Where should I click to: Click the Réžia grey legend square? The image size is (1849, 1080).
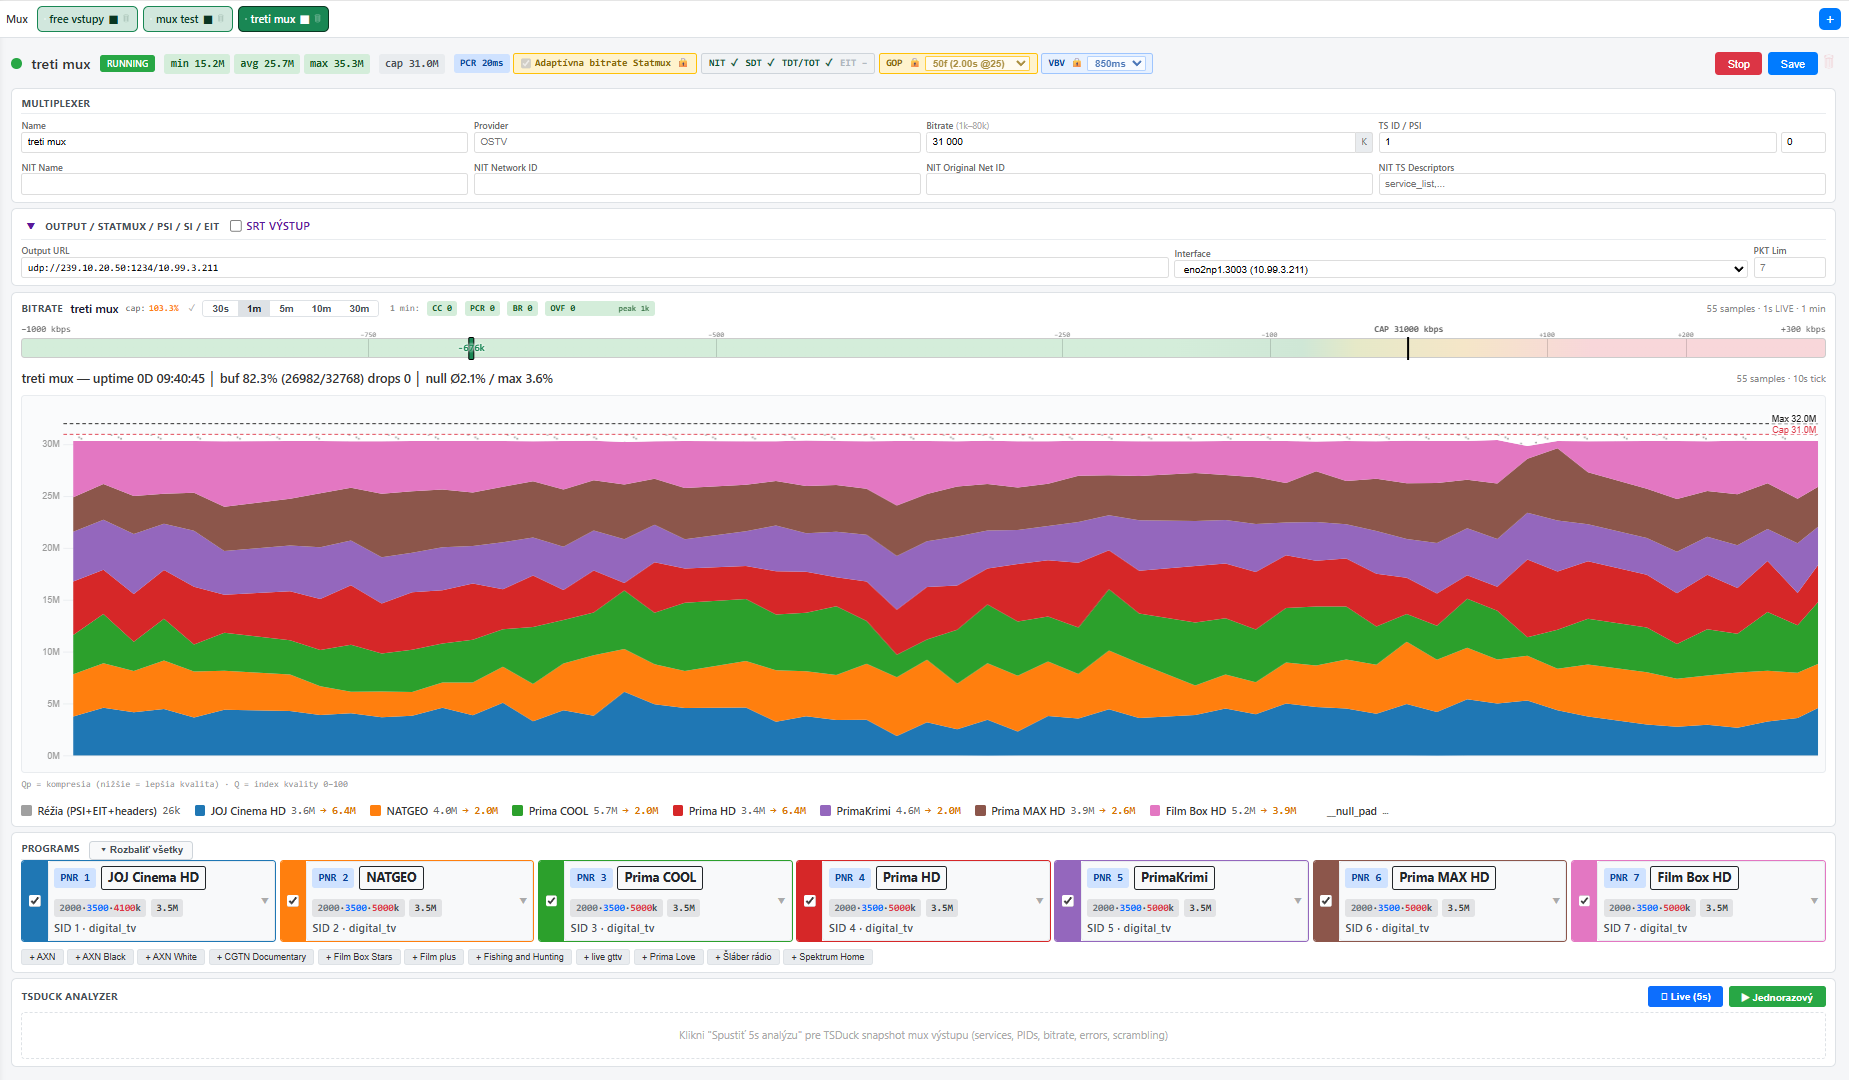point(27,811)
